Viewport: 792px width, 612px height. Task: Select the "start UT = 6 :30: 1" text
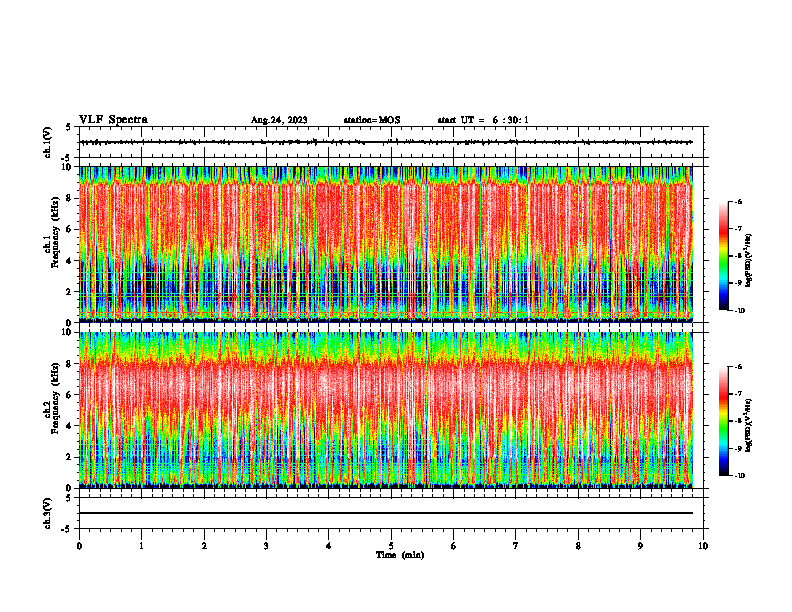(x=483, y=120)
